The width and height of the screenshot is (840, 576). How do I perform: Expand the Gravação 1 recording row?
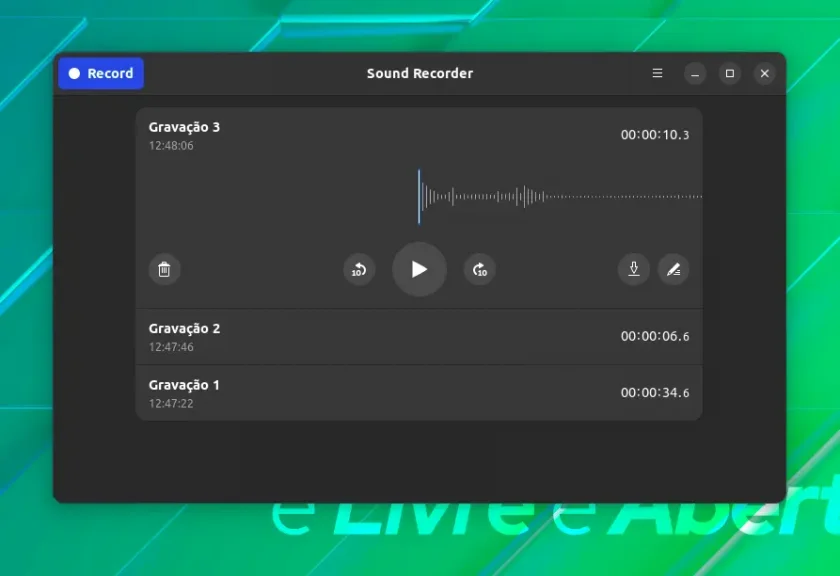pyautogui.click(x=419, y=393)
